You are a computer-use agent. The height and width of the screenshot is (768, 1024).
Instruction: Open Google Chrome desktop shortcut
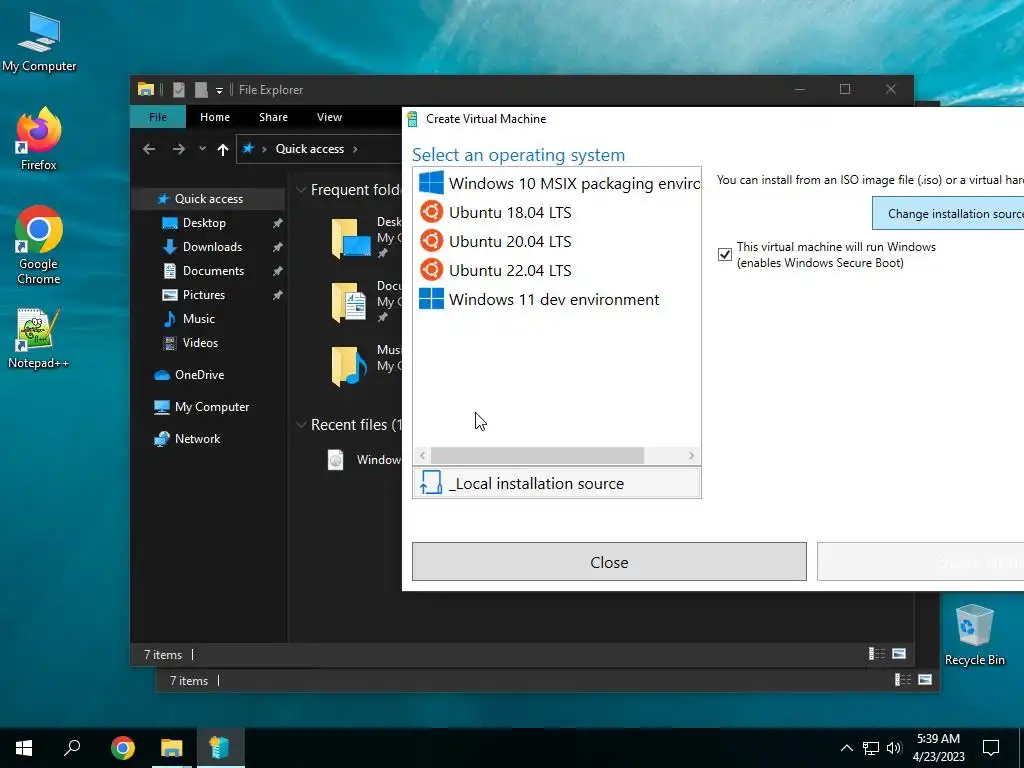coord(39,245)
